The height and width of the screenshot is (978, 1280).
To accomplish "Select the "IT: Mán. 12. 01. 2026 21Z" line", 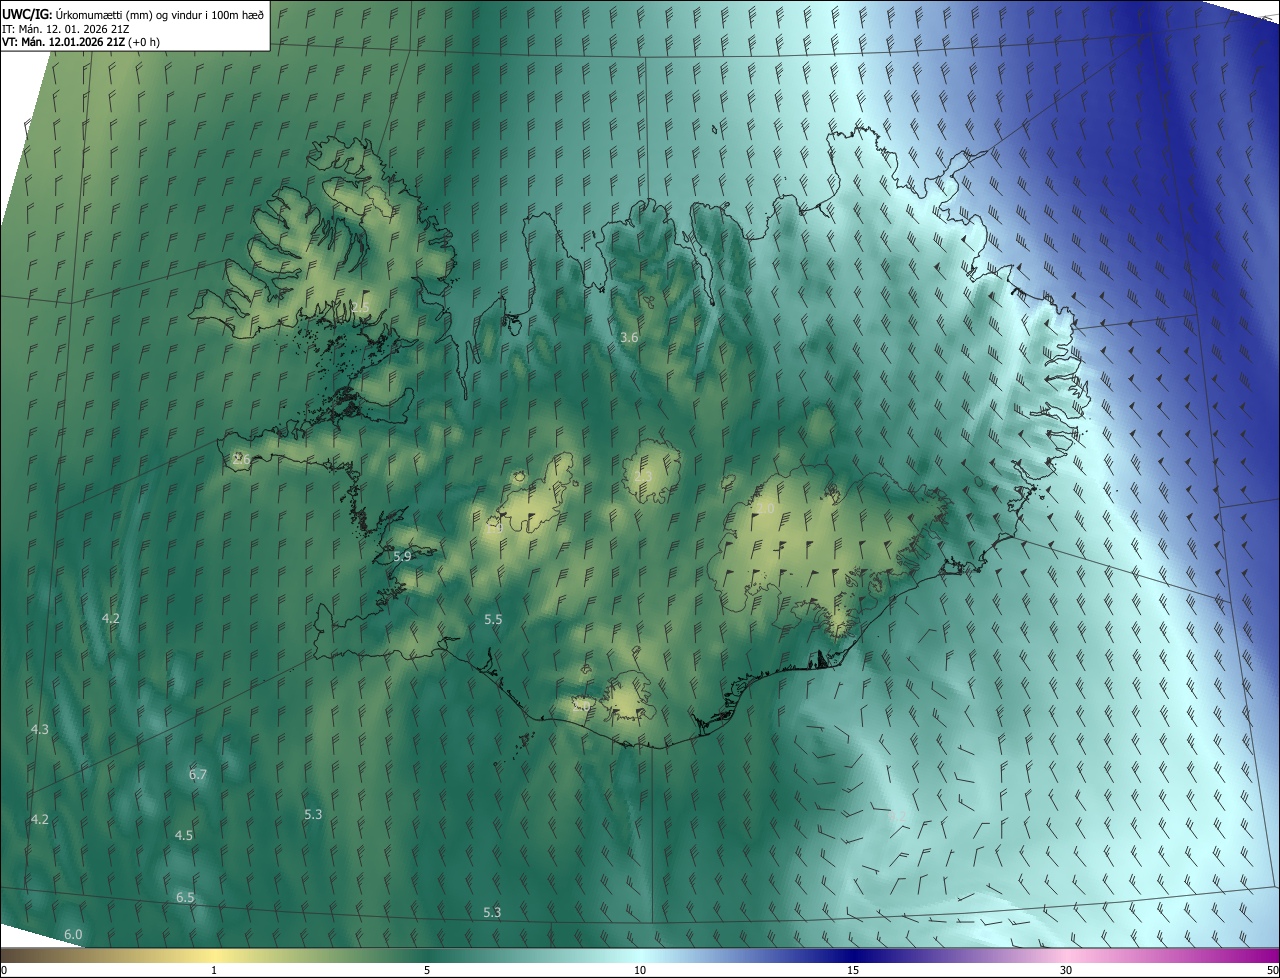I will (68, 28).
